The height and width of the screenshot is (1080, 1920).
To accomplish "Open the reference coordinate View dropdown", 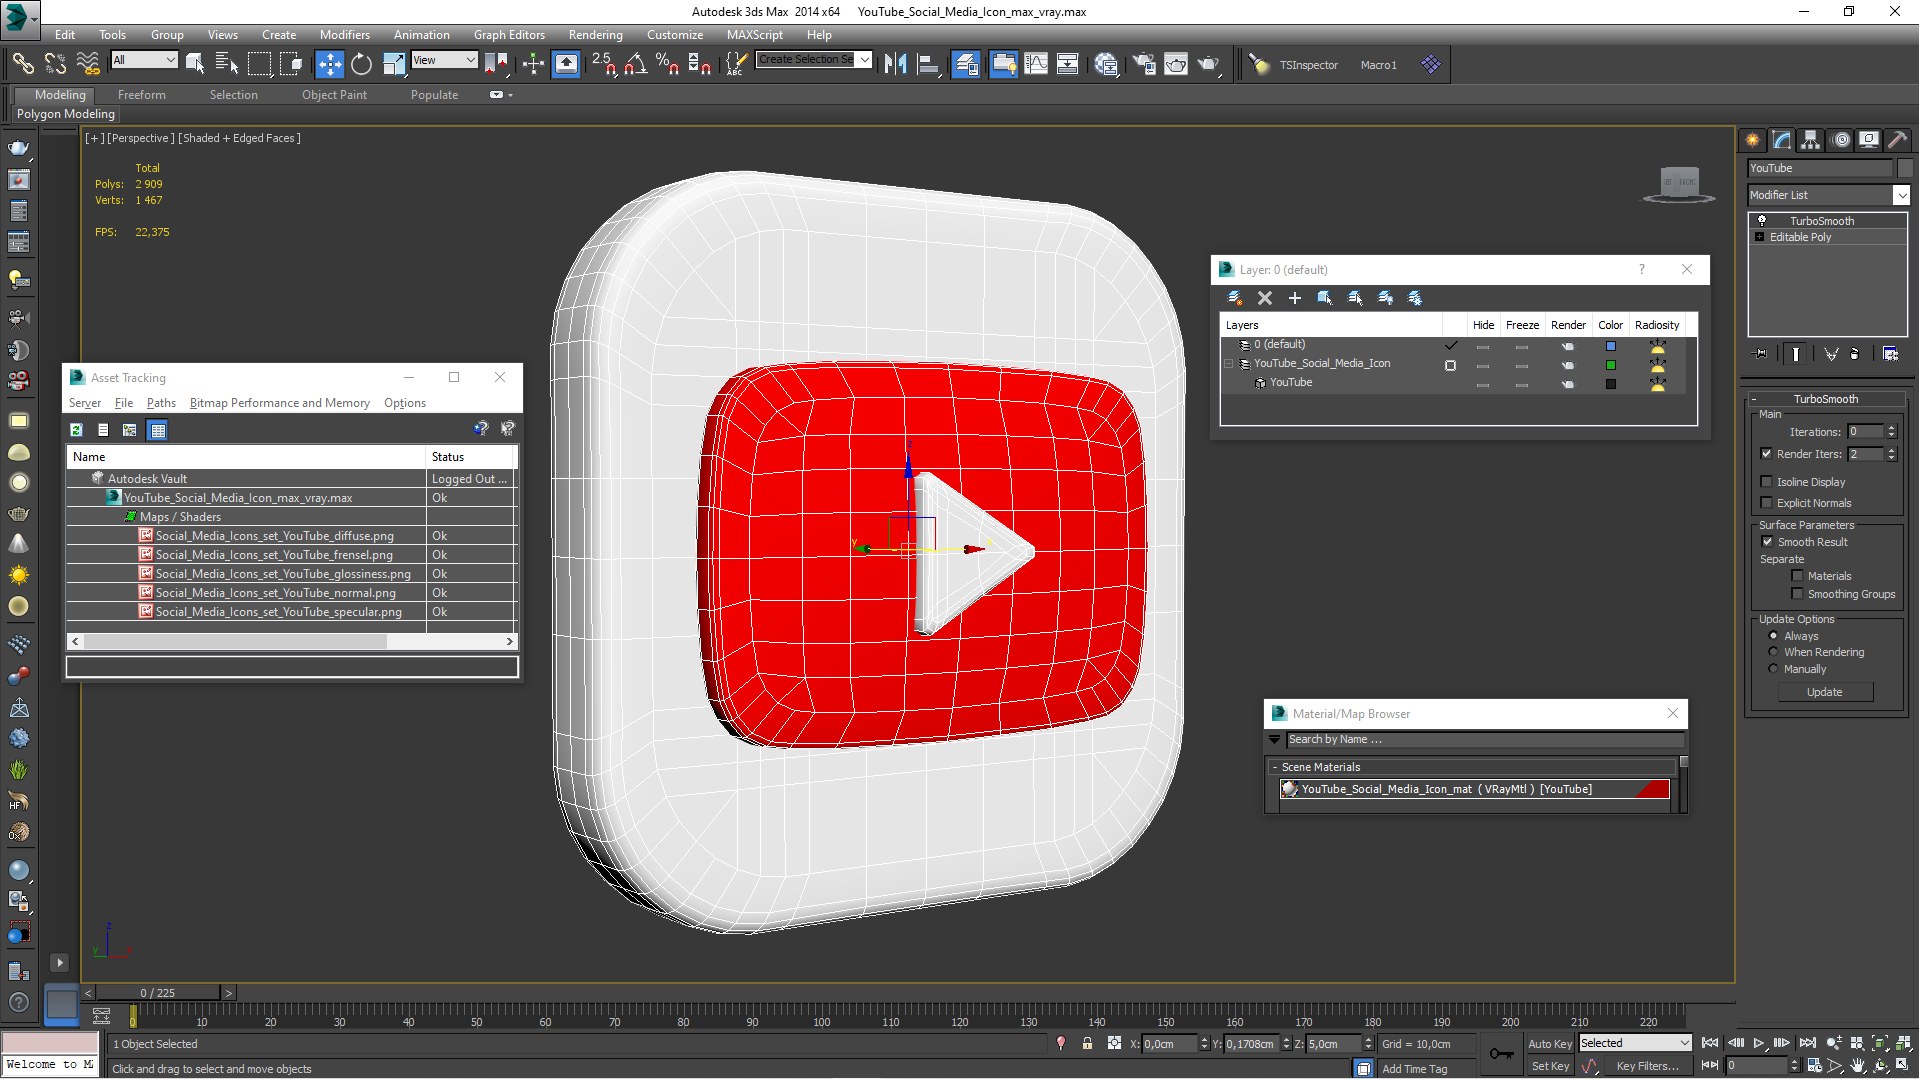I will 444,60.
